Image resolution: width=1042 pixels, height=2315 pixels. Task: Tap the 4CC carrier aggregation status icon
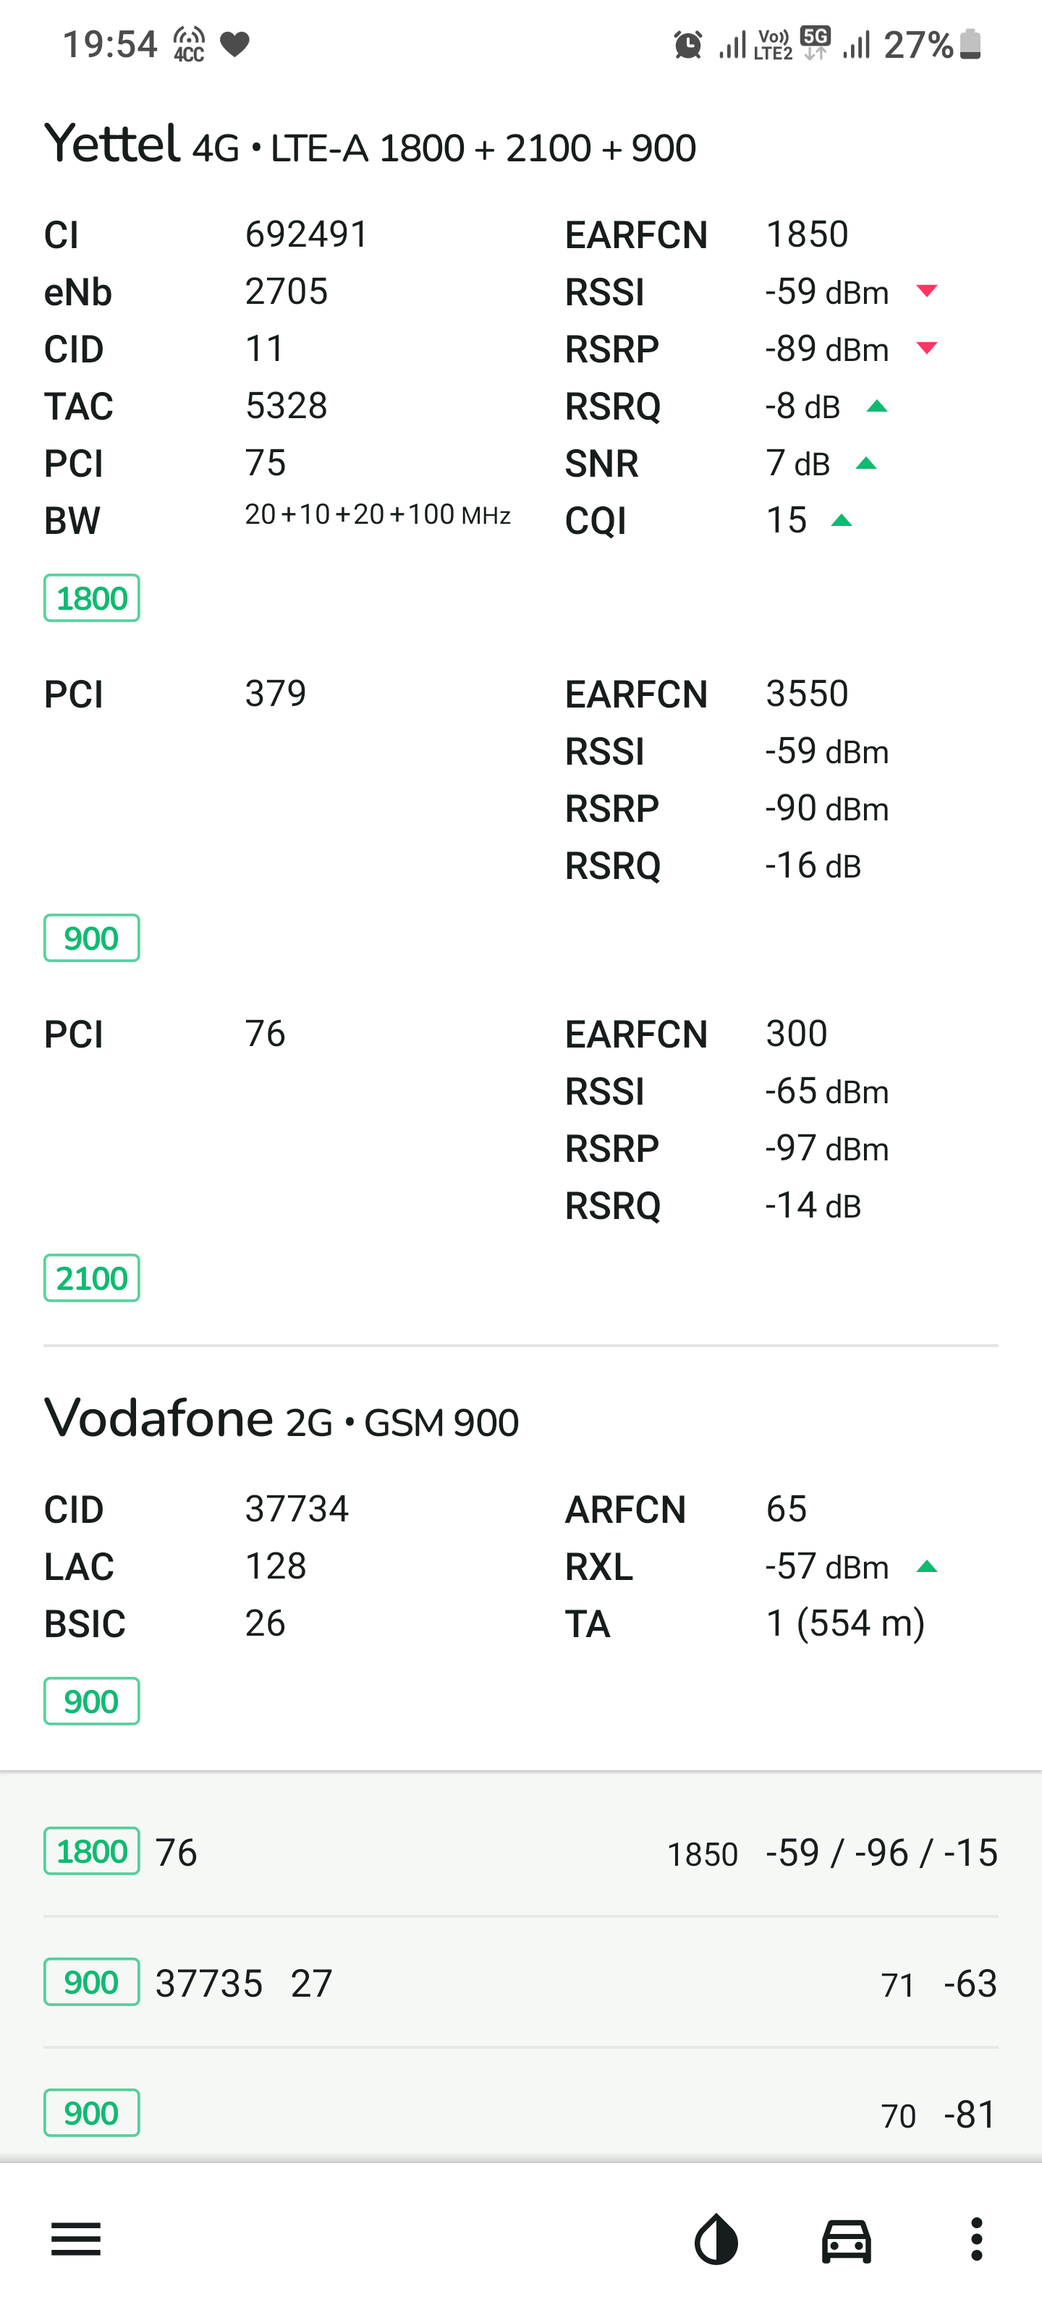pos(189,45)
